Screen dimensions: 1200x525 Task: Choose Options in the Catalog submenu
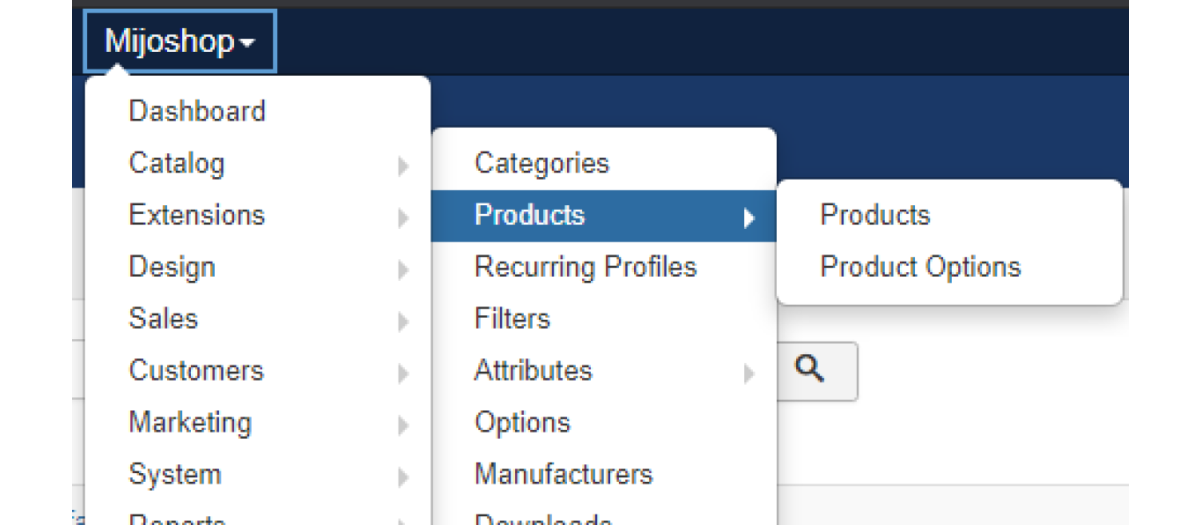522,423
